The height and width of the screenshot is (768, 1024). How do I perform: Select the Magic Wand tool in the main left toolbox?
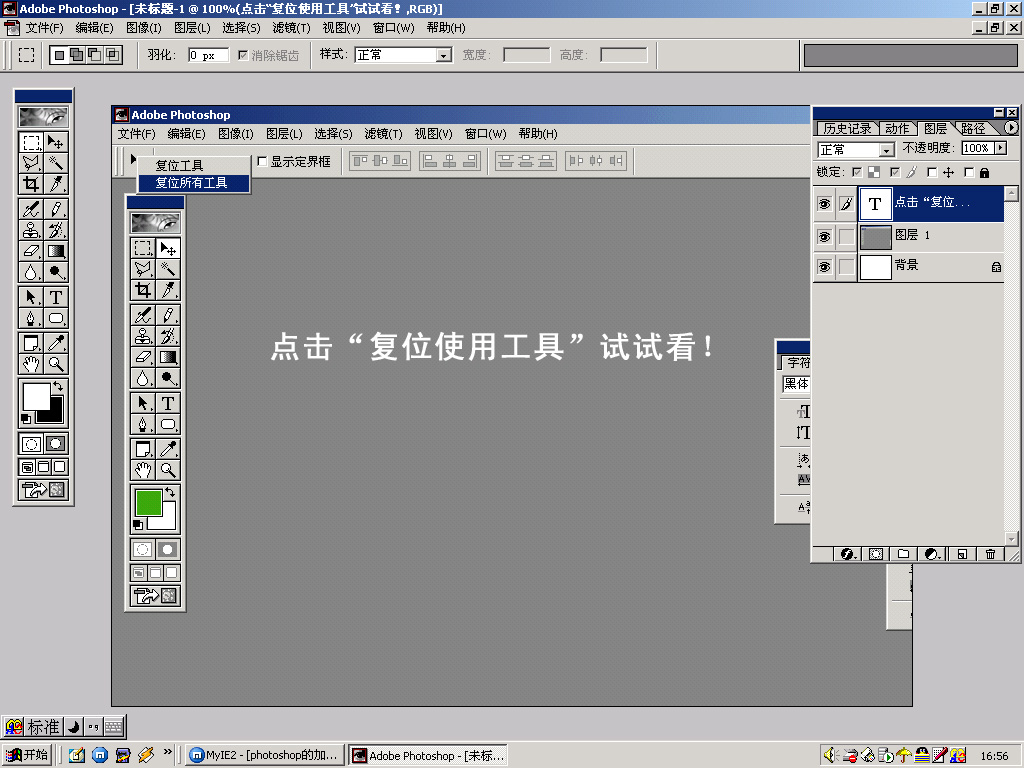click(56, 163)
